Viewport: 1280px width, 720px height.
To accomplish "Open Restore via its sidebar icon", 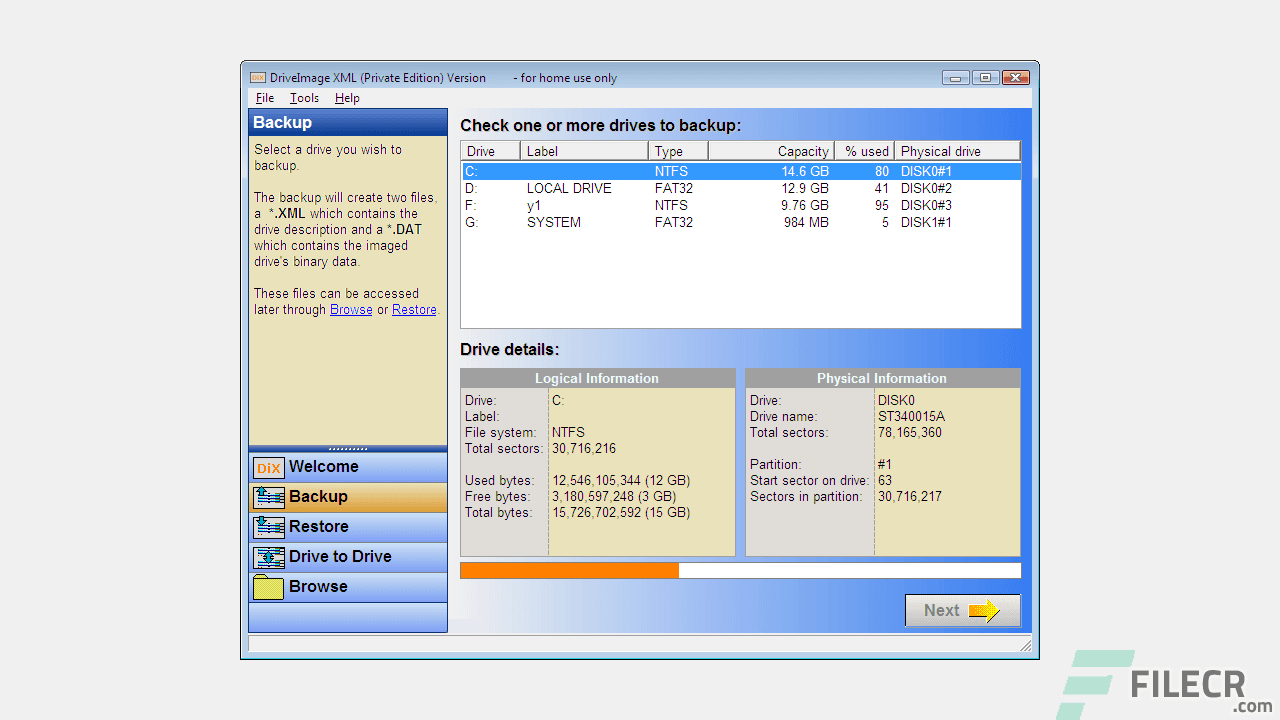I will [268, 527].
